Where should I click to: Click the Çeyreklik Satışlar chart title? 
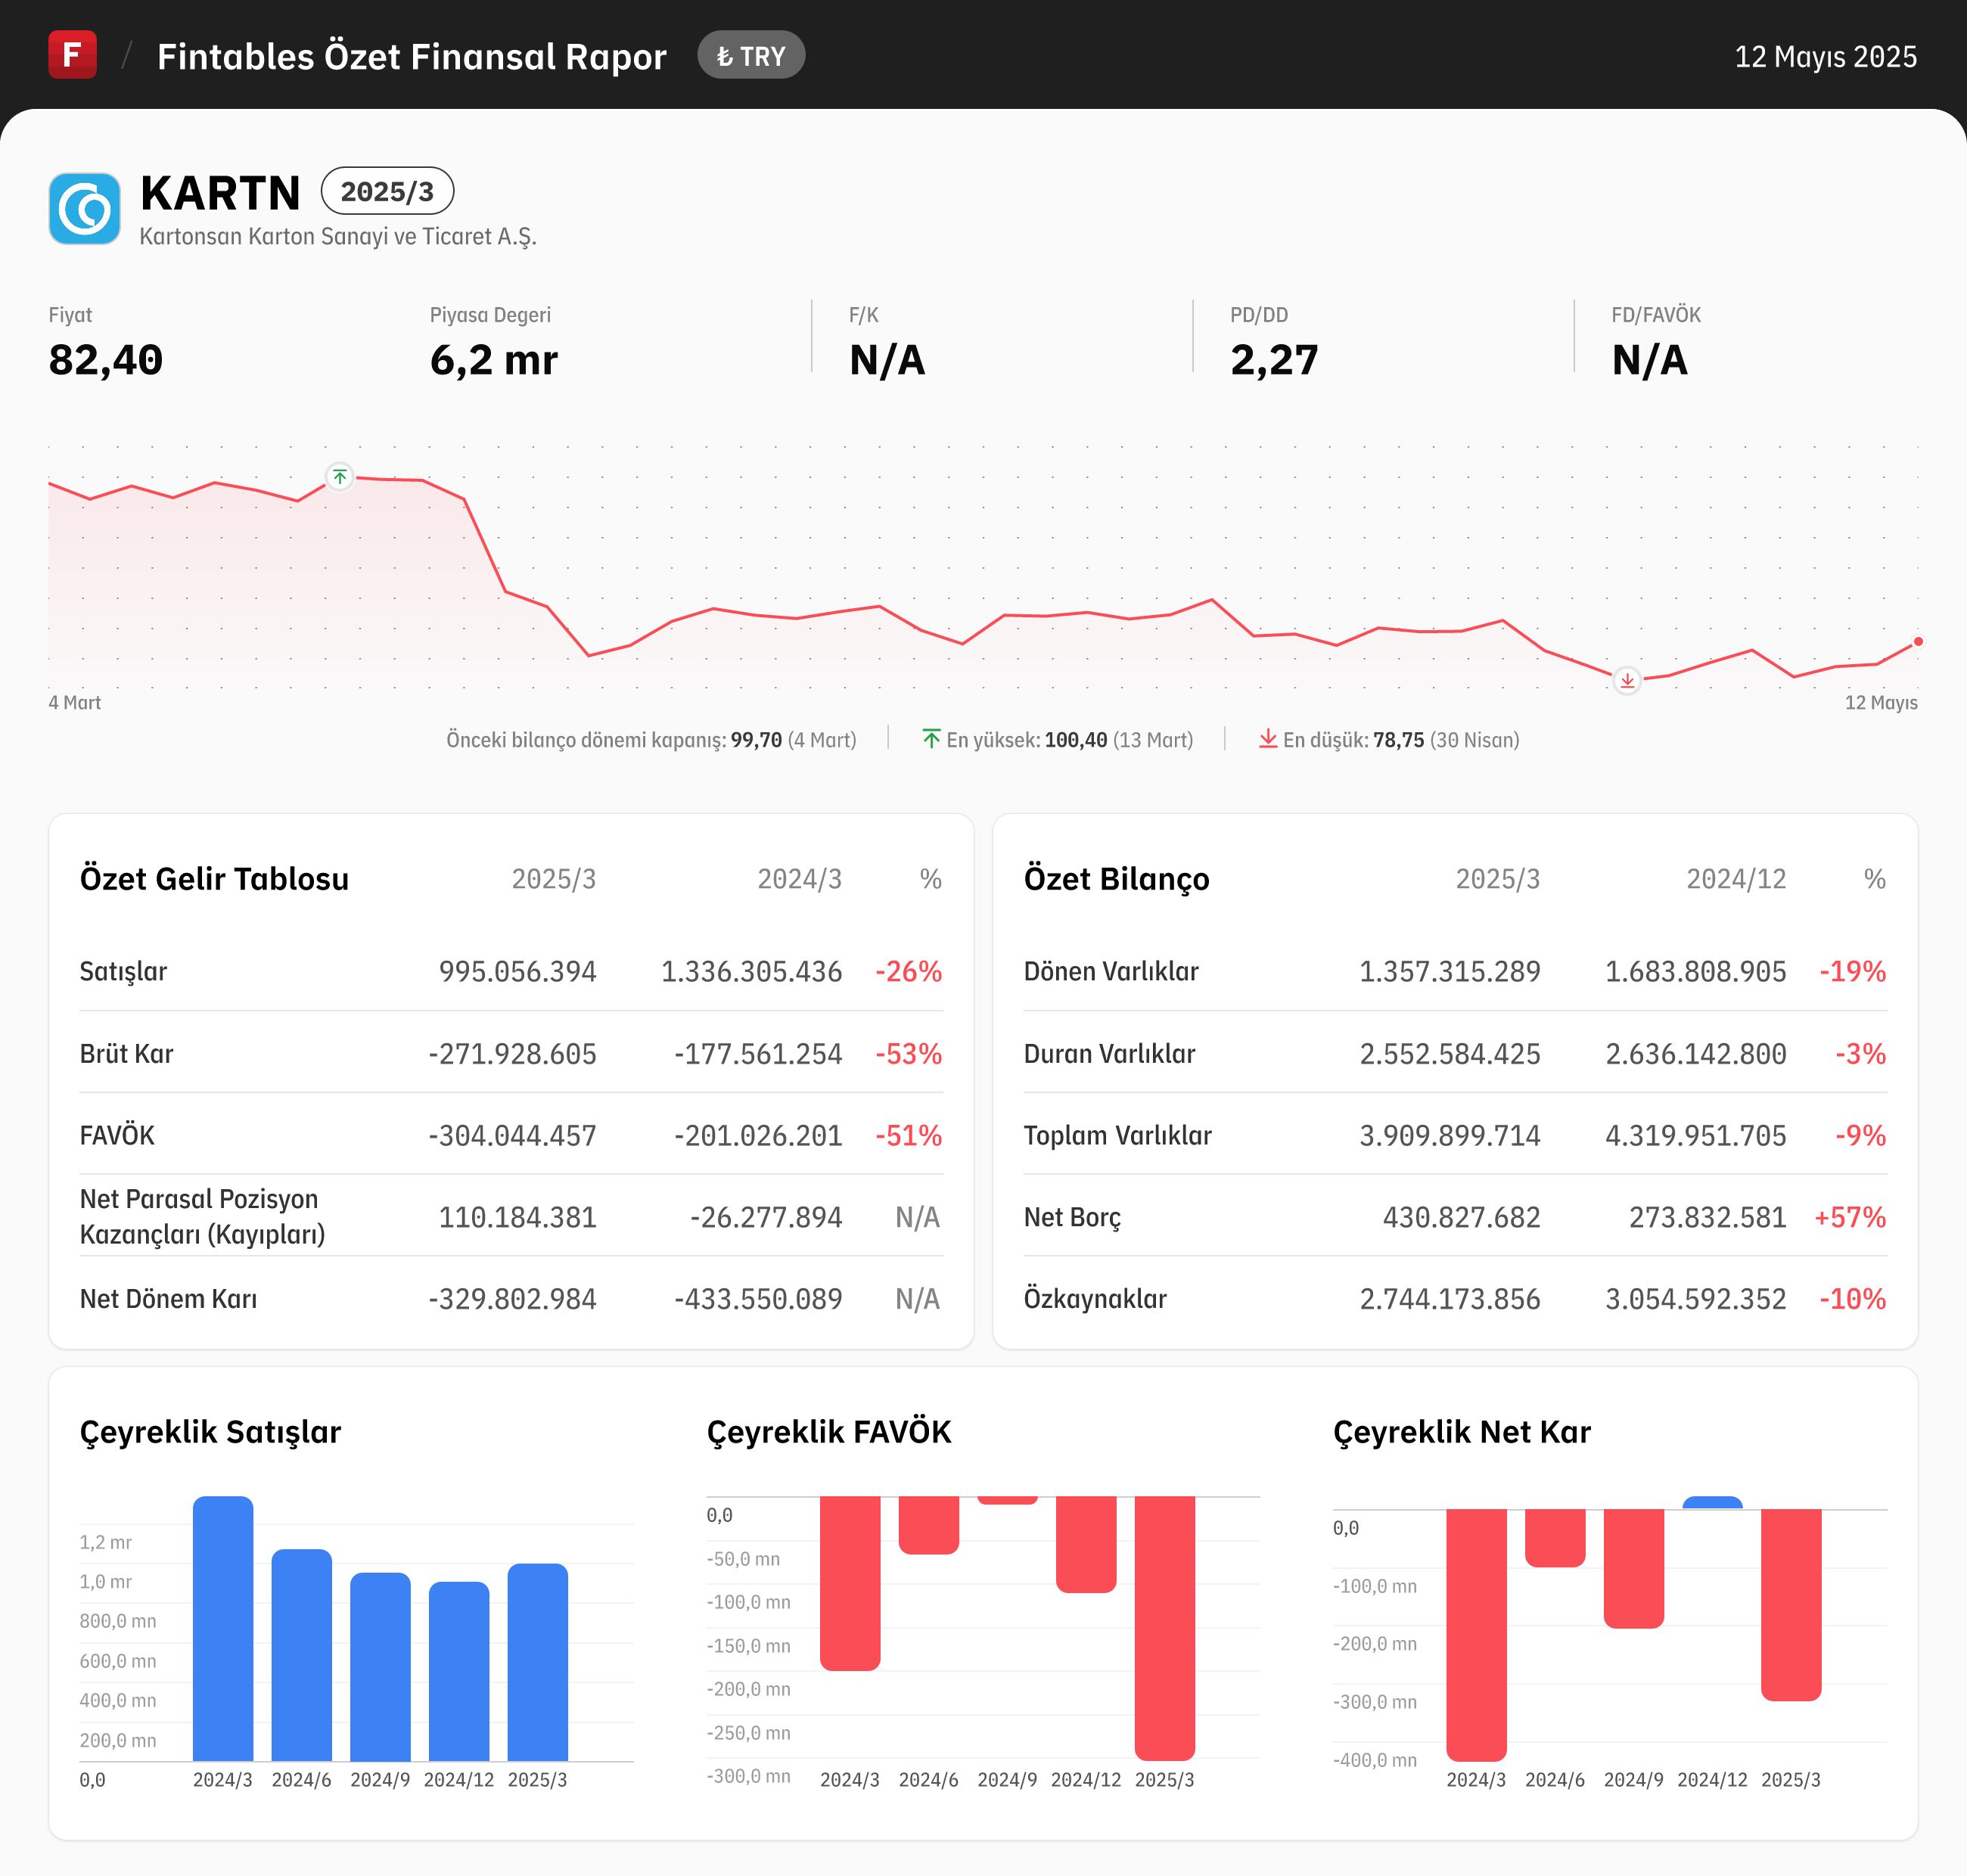point(210,1431)
